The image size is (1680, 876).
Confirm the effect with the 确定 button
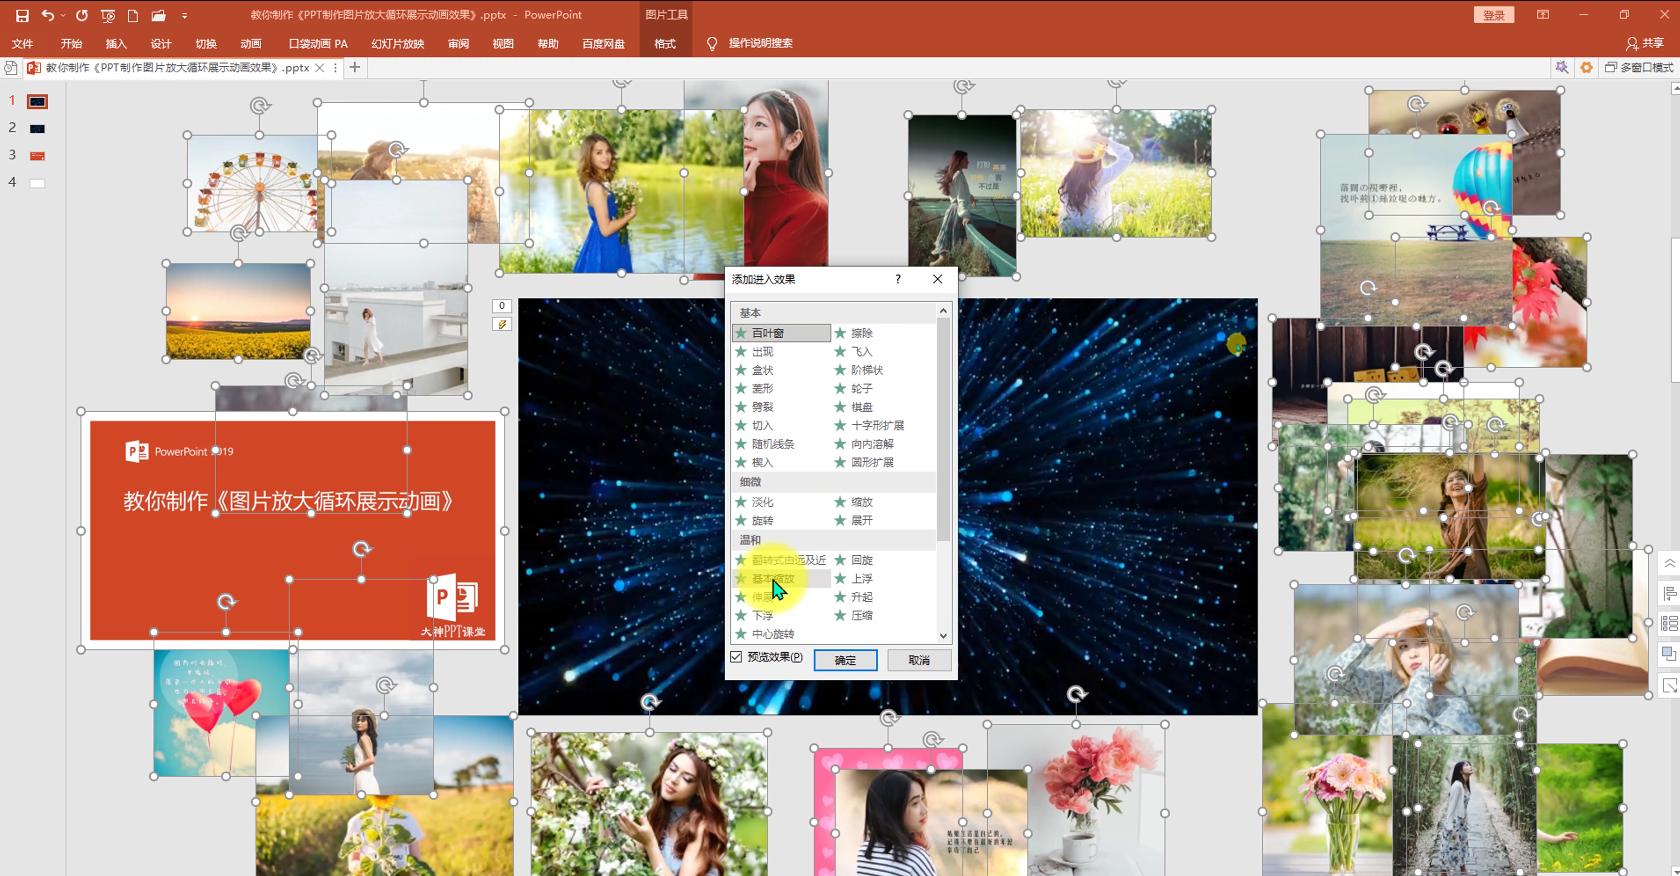[x=845, y=660]
